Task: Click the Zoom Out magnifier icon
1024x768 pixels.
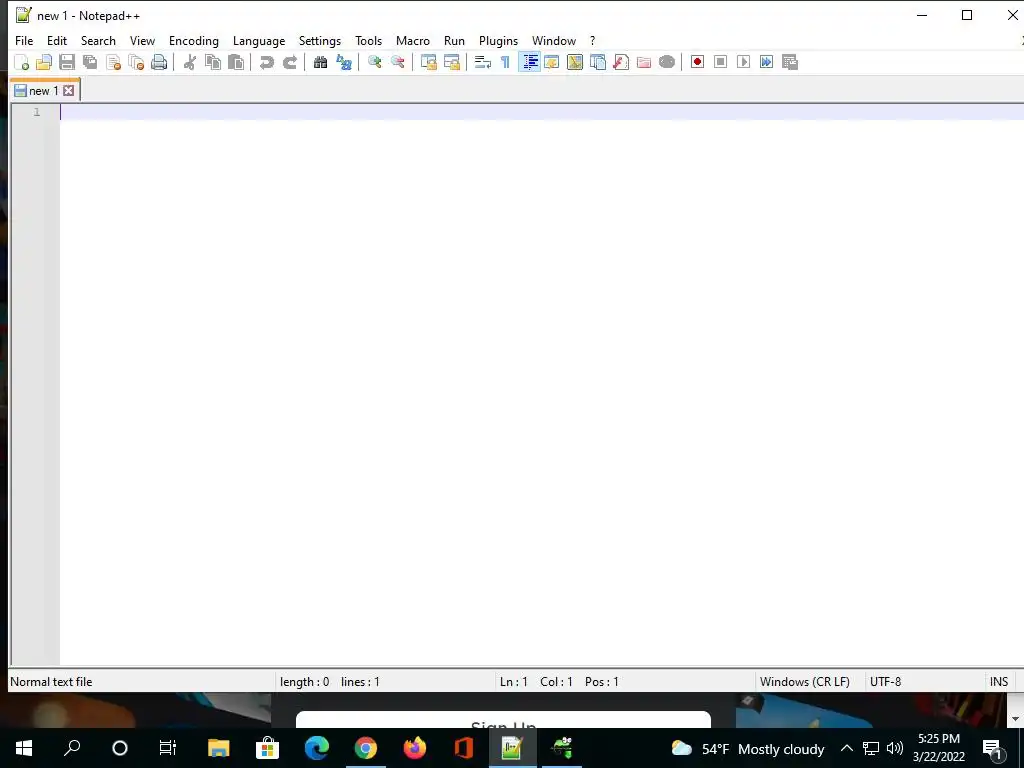Action: pos(397,62)
